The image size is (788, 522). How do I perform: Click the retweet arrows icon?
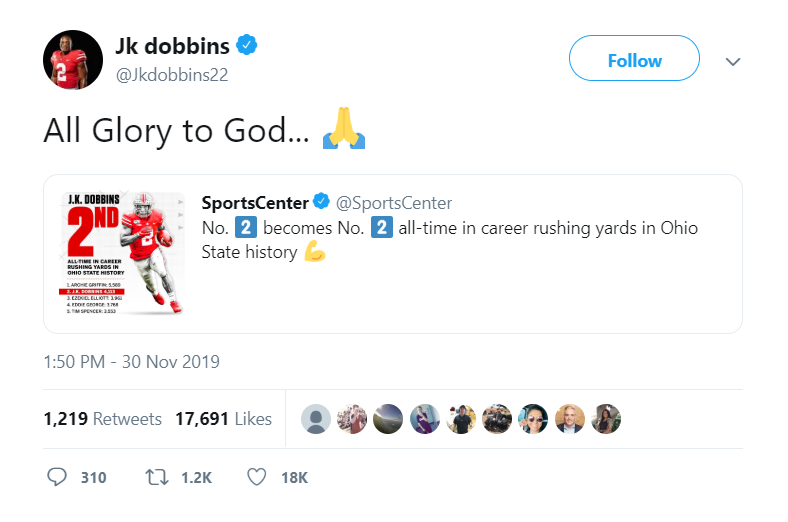(157, 478)
